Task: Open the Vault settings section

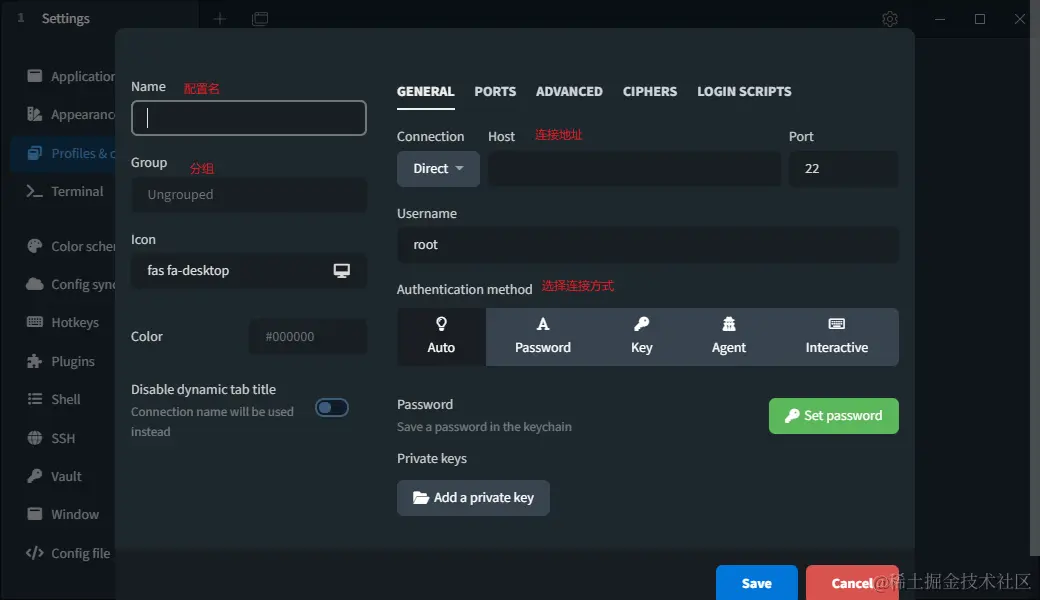Action: [x=63, y=476]
